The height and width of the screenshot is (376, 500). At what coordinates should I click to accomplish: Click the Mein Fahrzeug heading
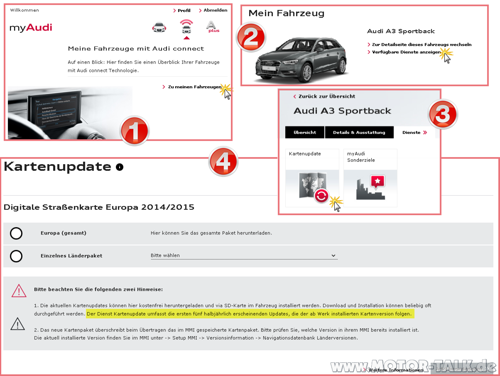[x=286, y=13]
